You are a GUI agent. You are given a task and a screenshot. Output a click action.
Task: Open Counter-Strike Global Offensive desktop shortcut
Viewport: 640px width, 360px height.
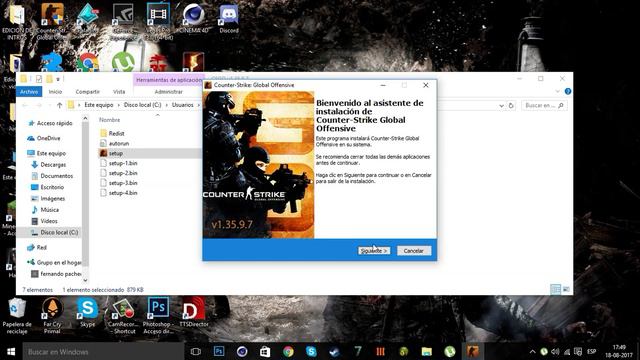click(x=52, y=22)
